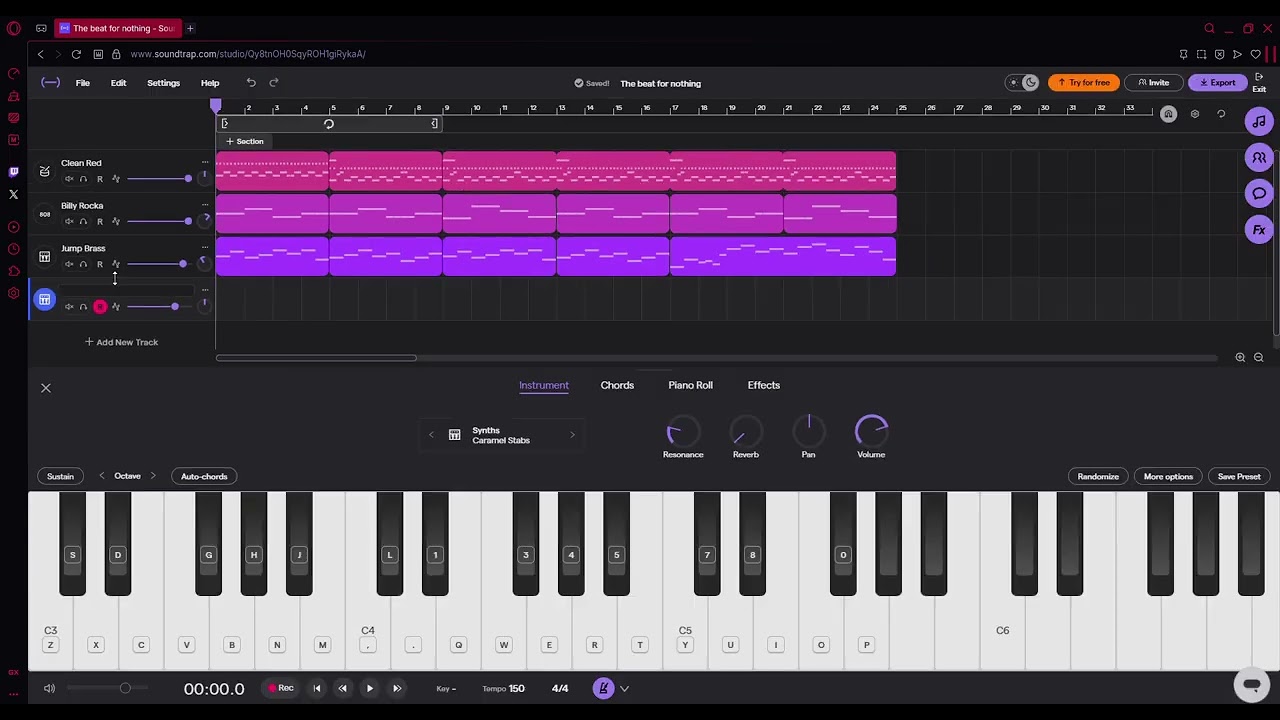Undo the last action

pyautogui.click(x=251, y=83)
